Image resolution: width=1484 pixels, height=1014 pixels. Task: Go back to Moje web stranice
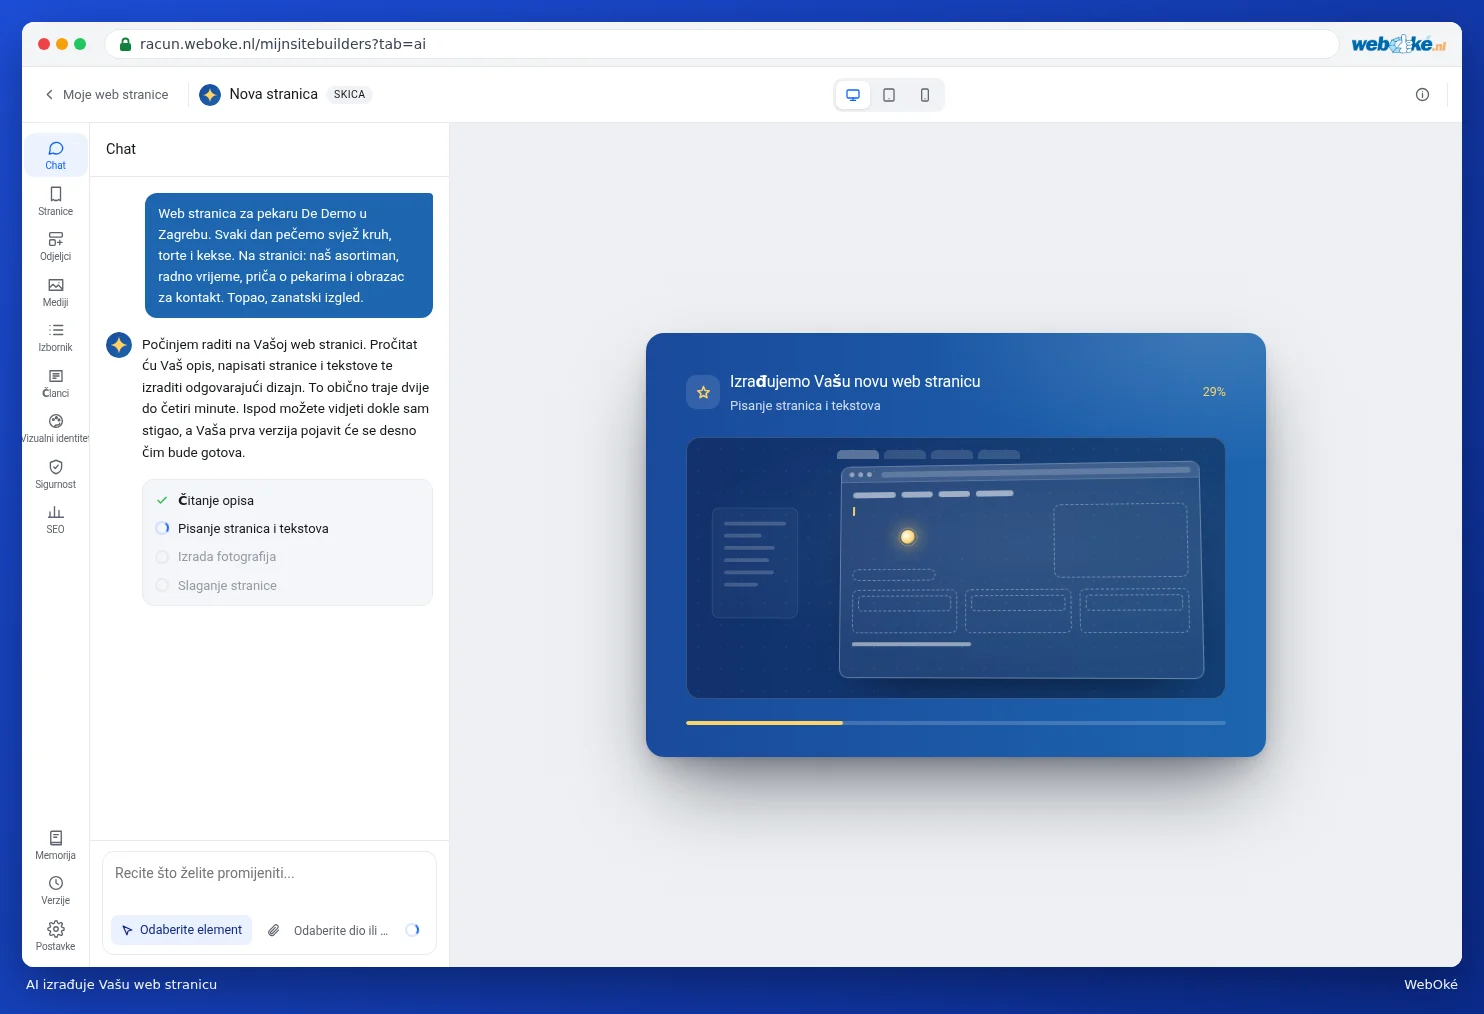coord(106,95)
